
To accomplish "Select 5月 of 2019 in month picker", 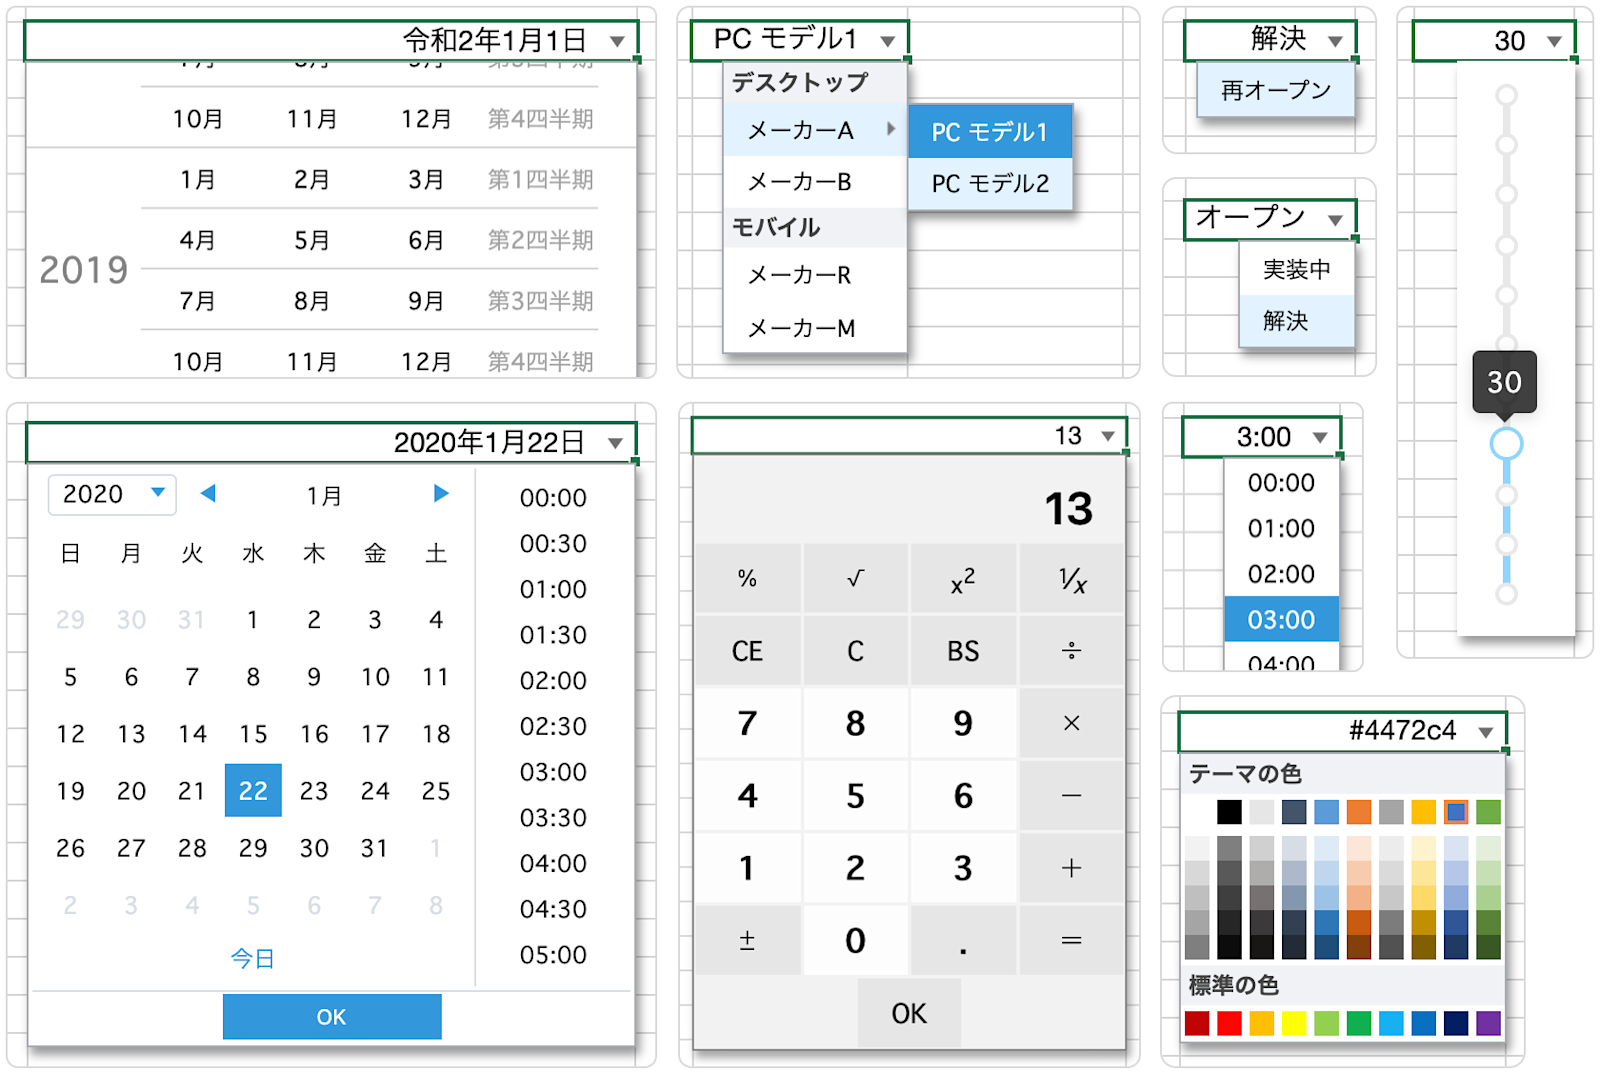I will pos(312,240).
